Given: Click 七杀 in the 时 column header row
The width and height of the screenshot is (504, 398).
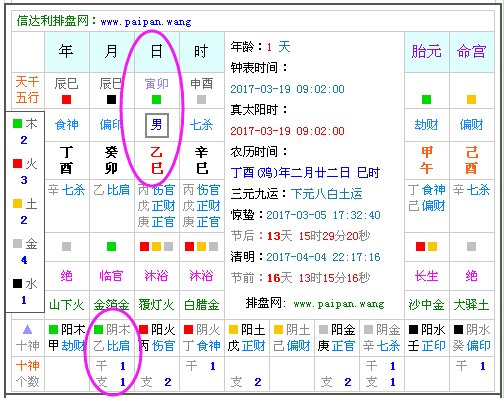Looking at the screenshot, I should [x=201, y=125].
